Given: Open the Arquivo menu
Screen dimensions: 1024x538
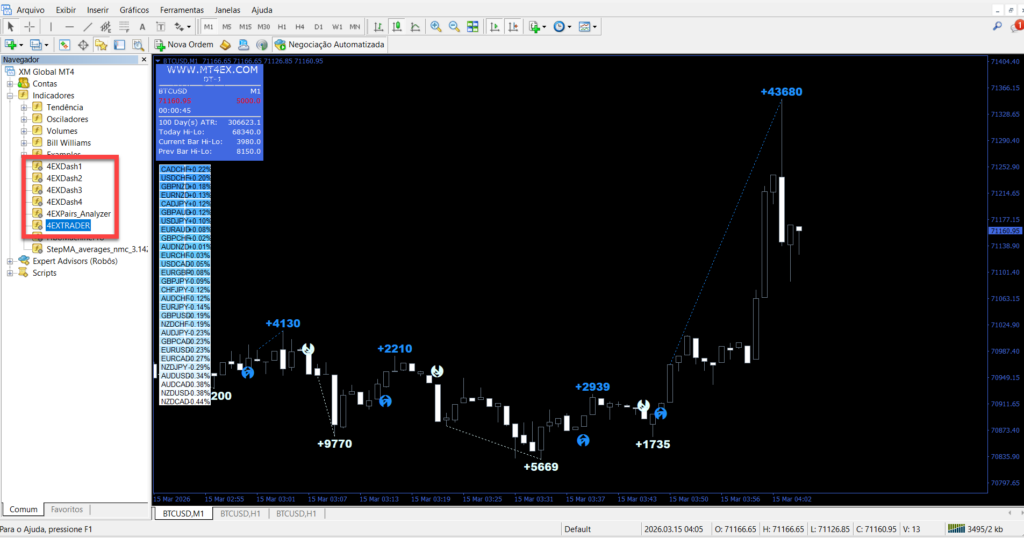Looking at the screenshot, I should 30,10.
